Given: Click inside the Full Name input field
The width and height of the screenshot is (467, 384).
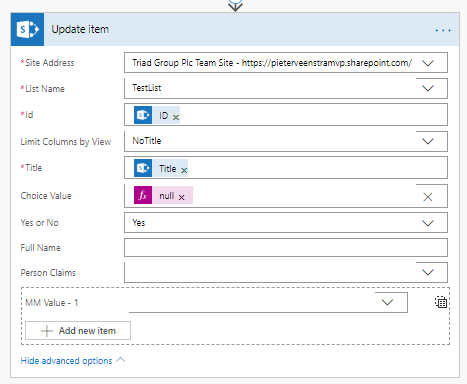Looking at the screenshot, I should pos(286,248).
